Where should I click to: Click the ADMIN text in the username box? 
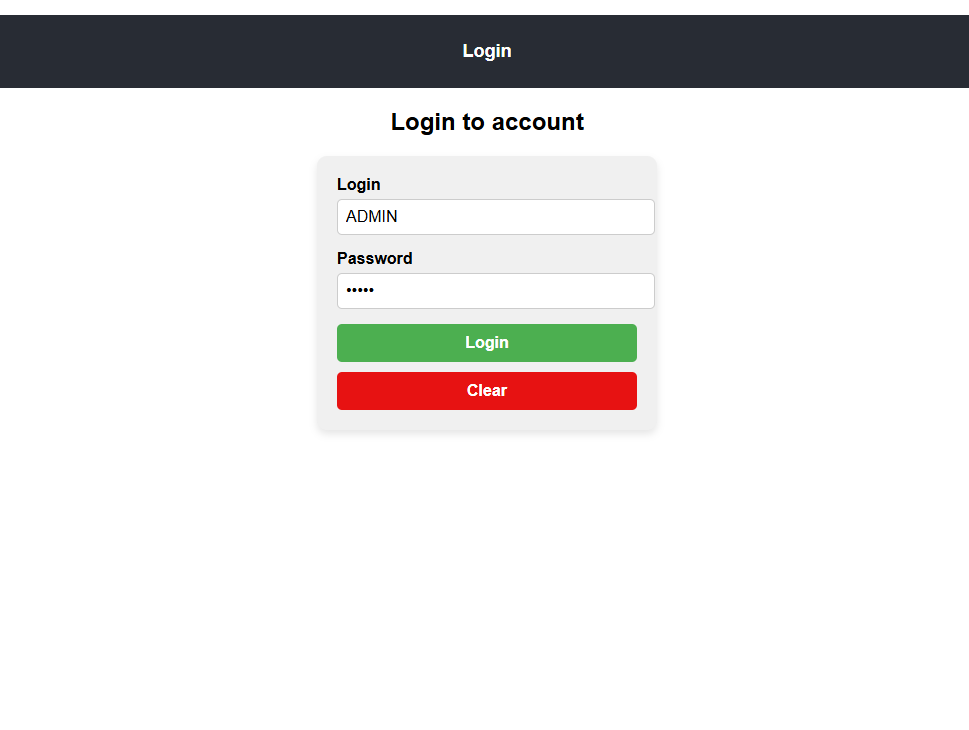371,216
